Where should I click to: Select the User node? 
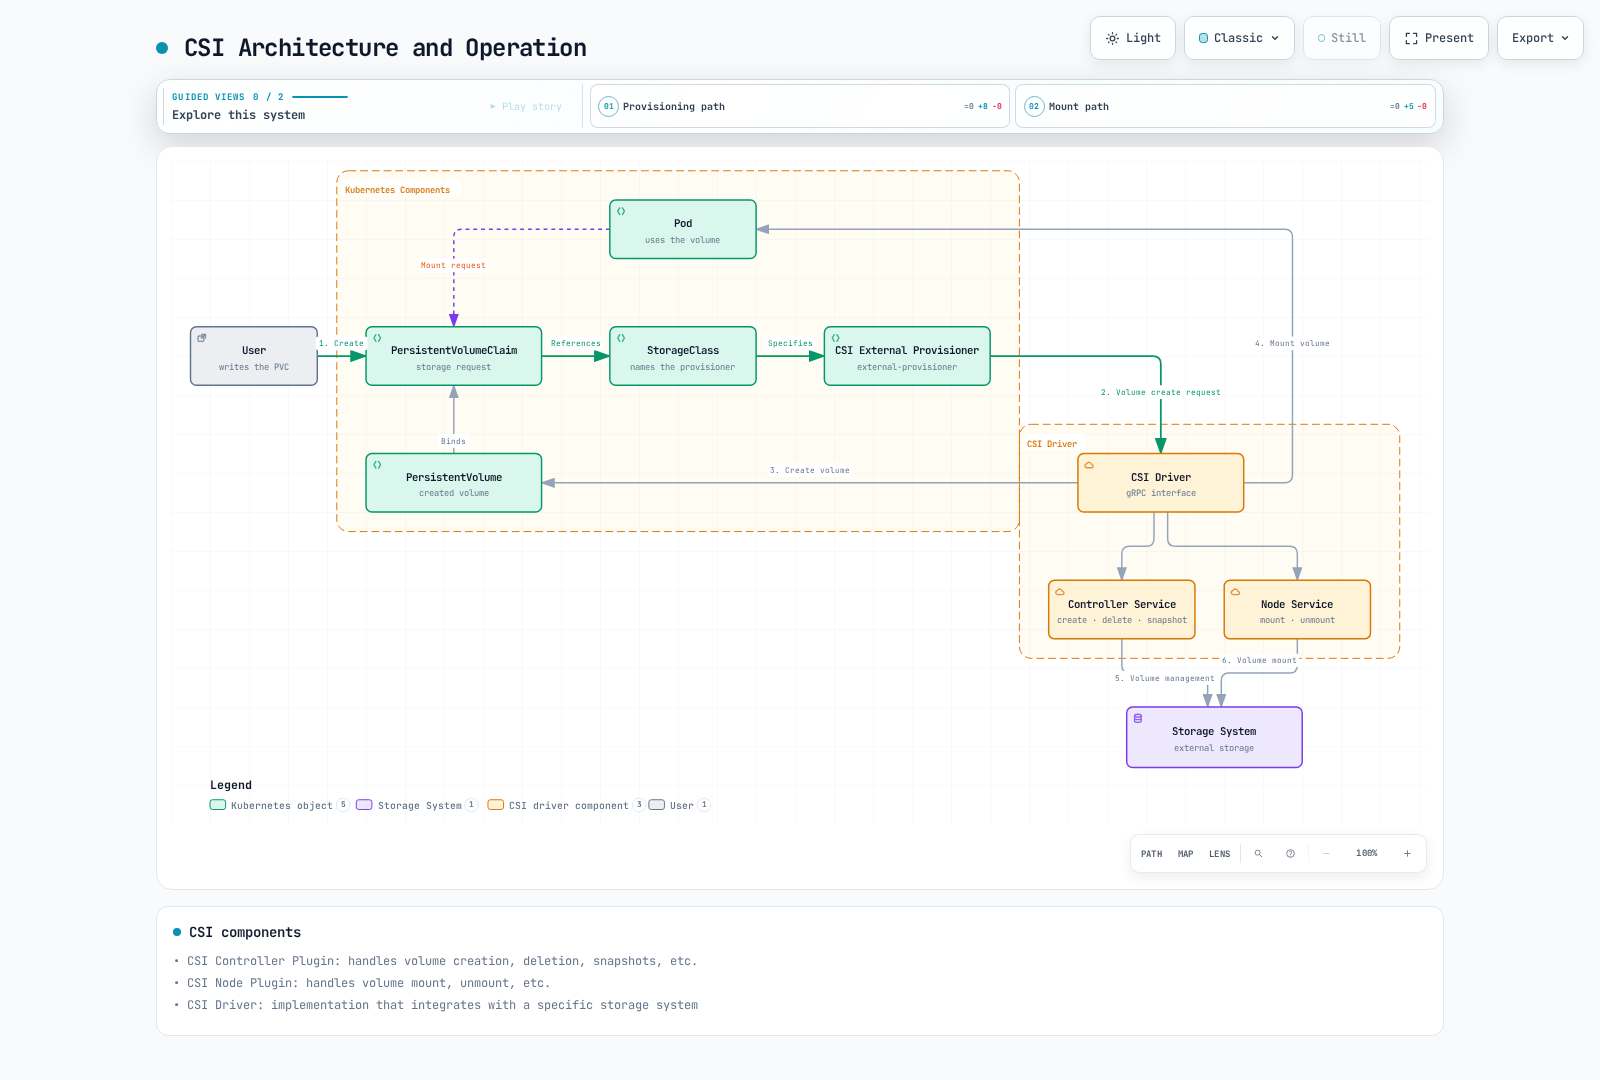254,356
